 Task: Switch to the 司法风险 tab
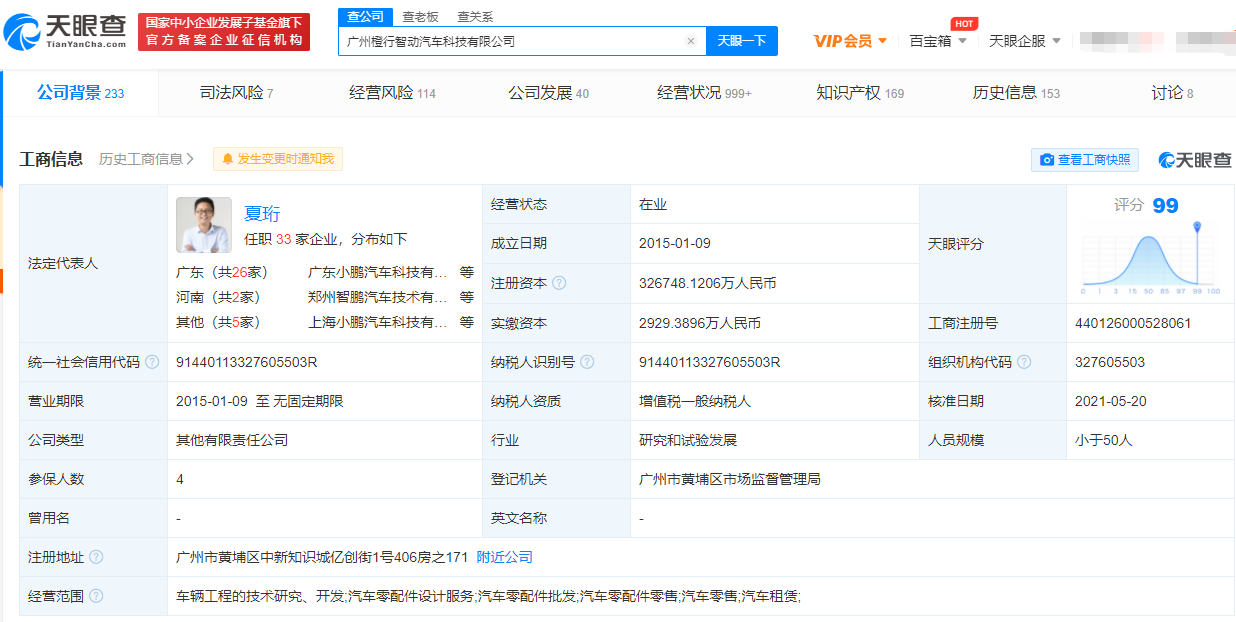click(236, 93)
